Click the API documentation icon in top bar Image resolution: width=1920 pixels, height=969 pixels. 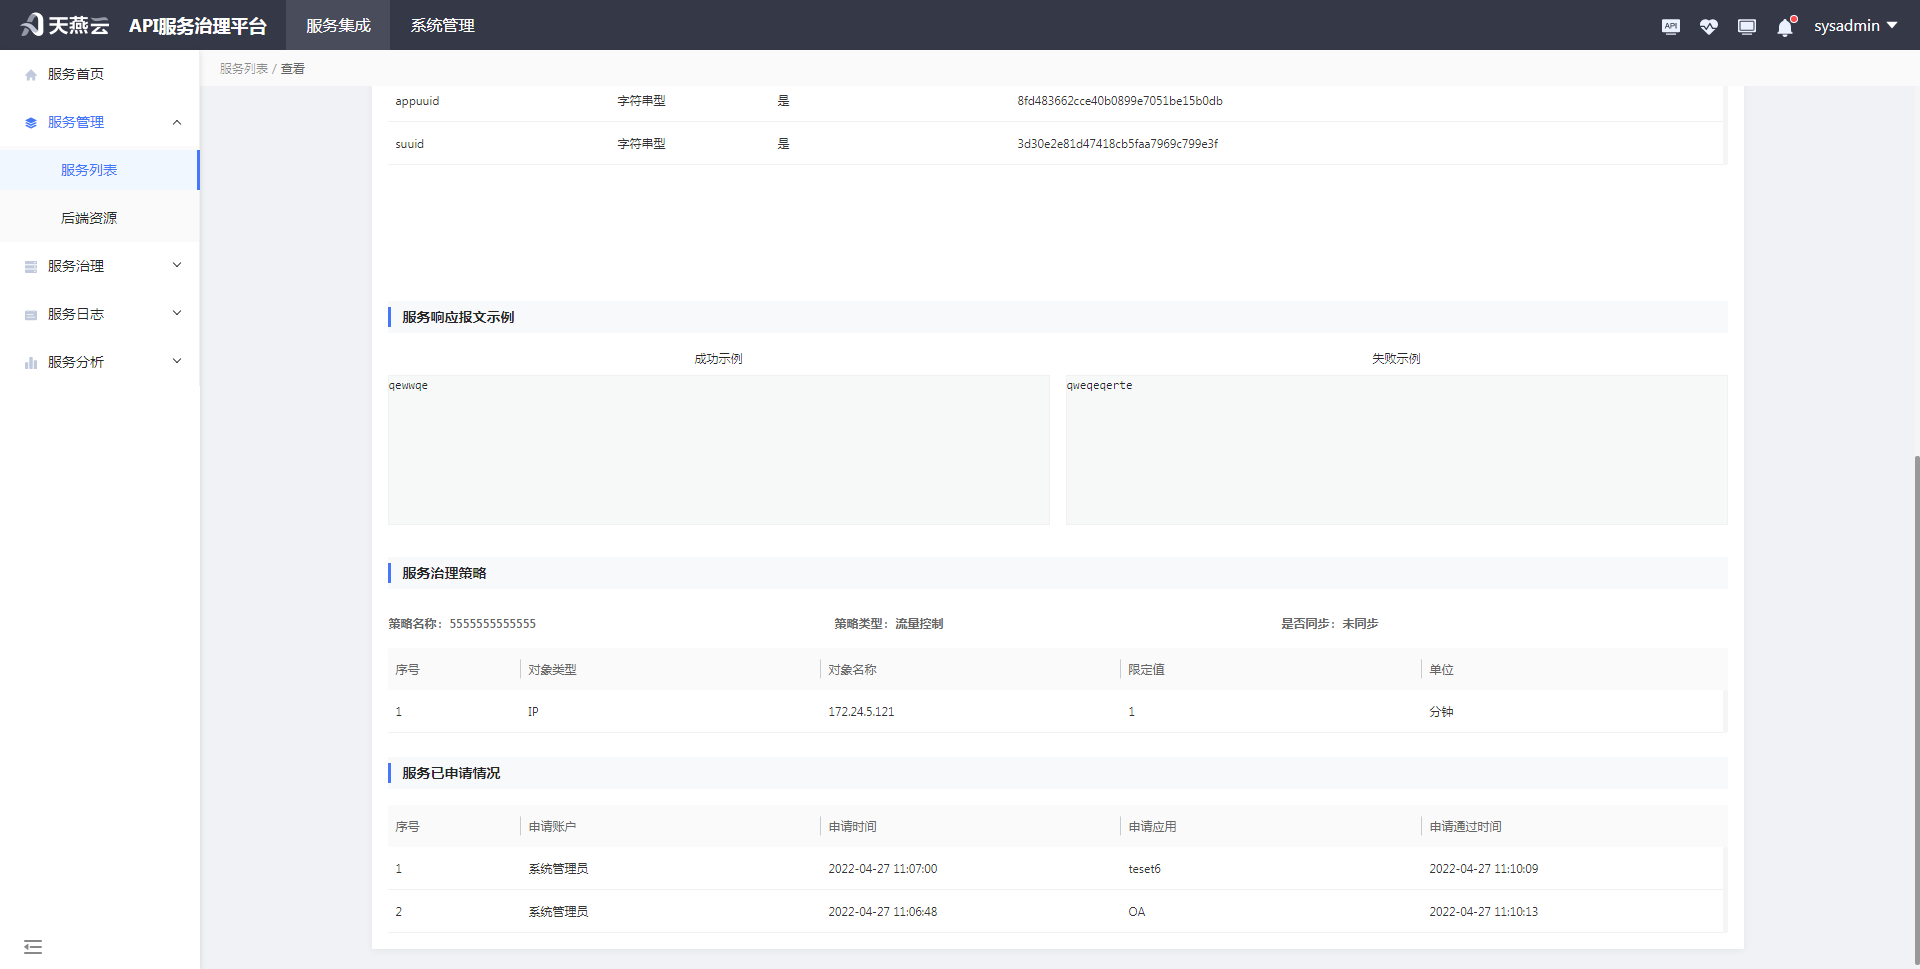(x=1670, y=25)
